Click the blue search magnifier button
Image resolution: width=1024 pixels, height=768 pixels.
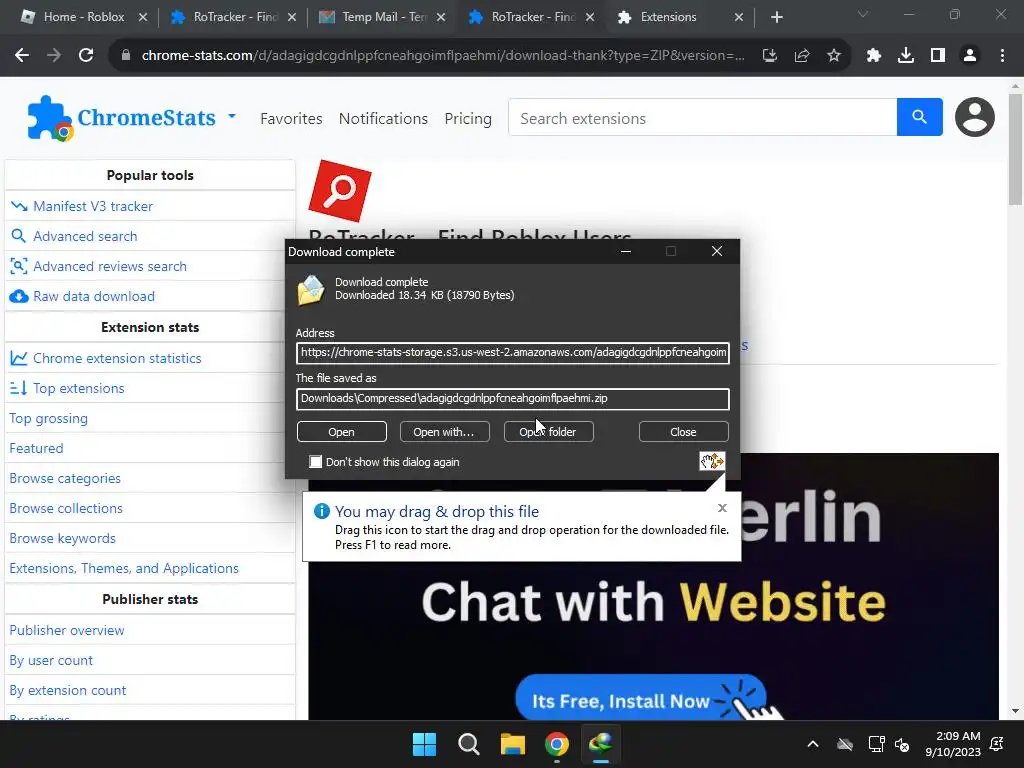[x=920, y=117]
